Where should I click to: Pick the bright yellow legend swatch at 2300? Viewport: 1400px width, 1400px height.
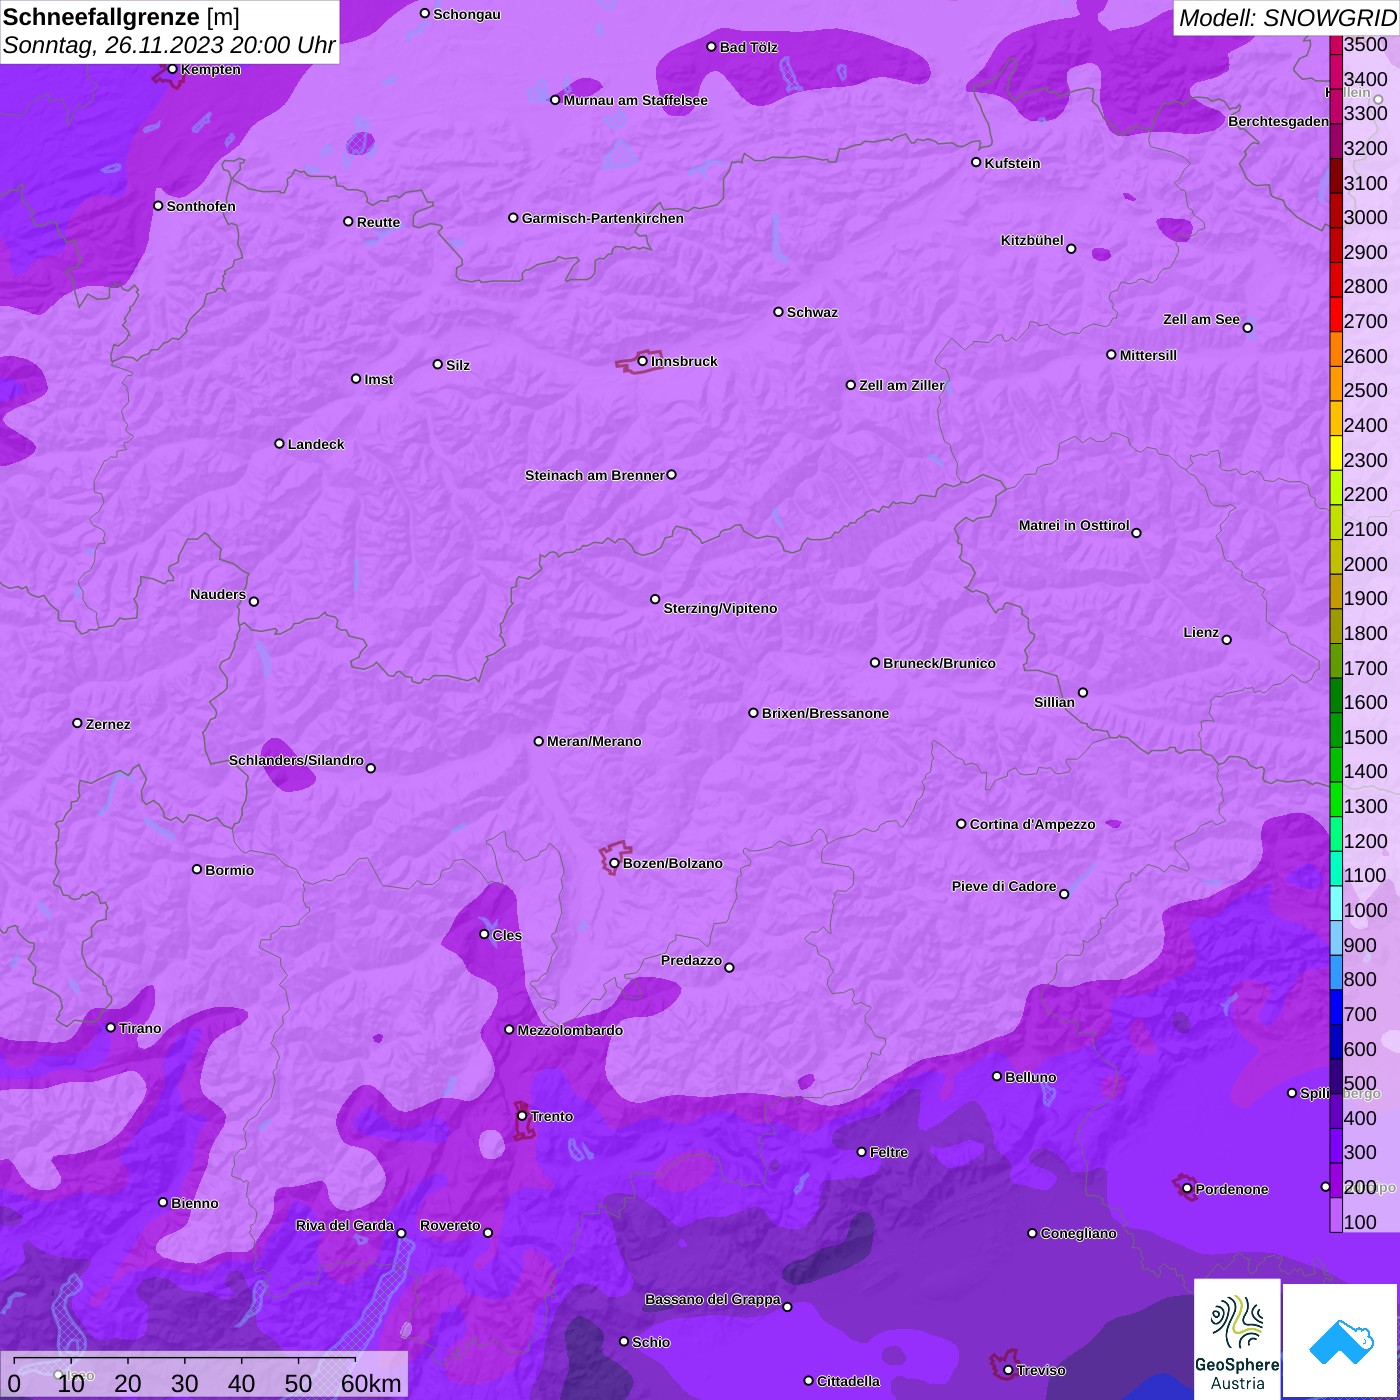1336,452
